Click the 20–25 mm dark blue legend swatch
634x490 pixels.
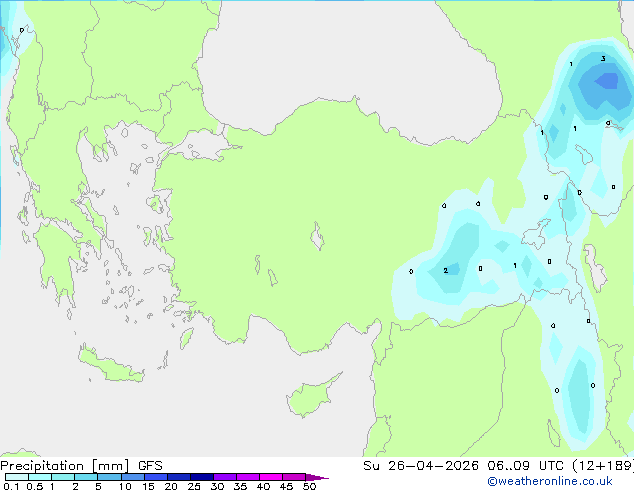(179, 477)
